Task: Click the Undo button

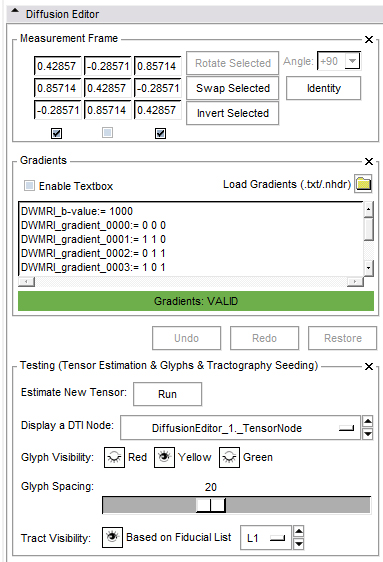Action: [x=186, y=338]
